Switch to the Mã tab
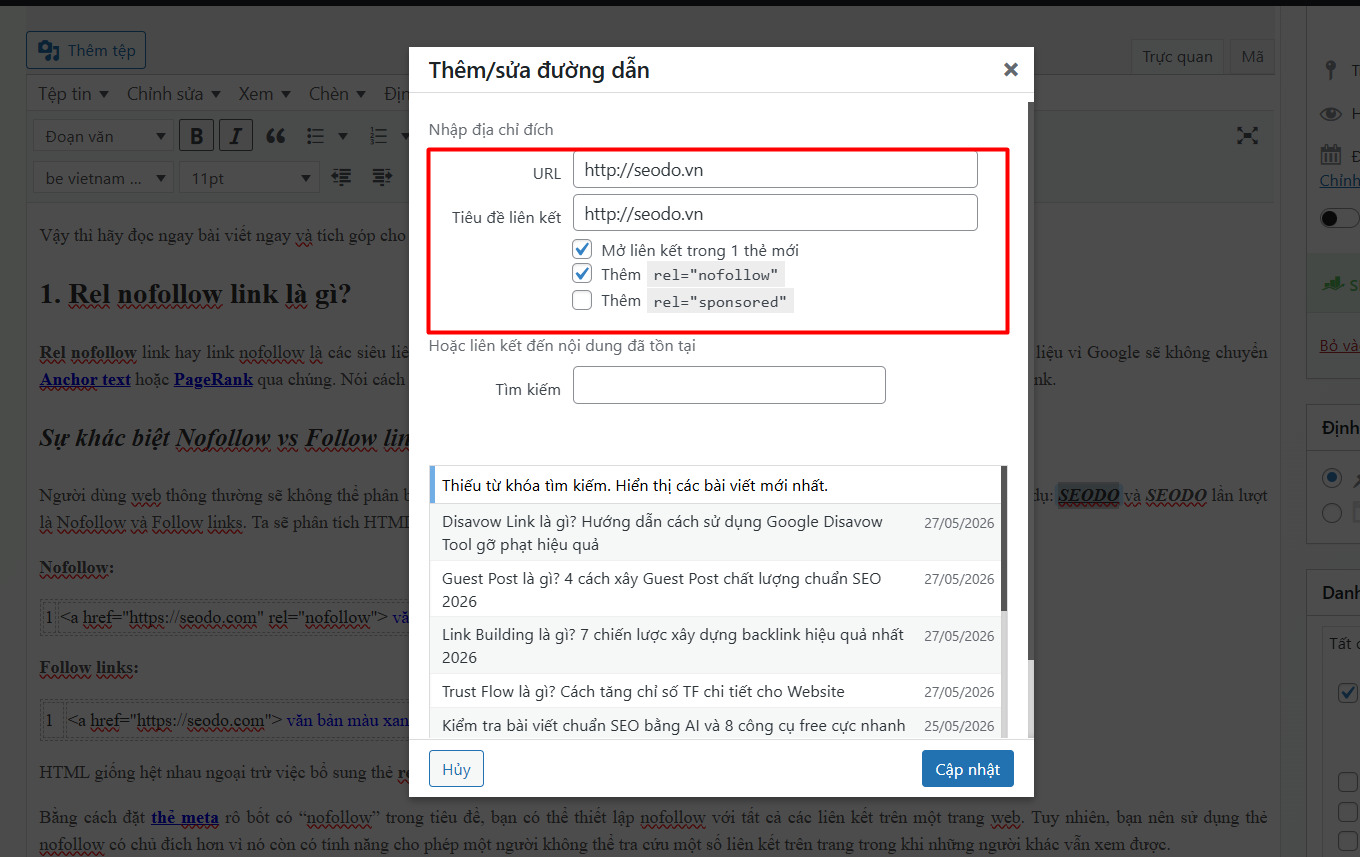Screen dimensions: 1360x857 (1252, 57)
